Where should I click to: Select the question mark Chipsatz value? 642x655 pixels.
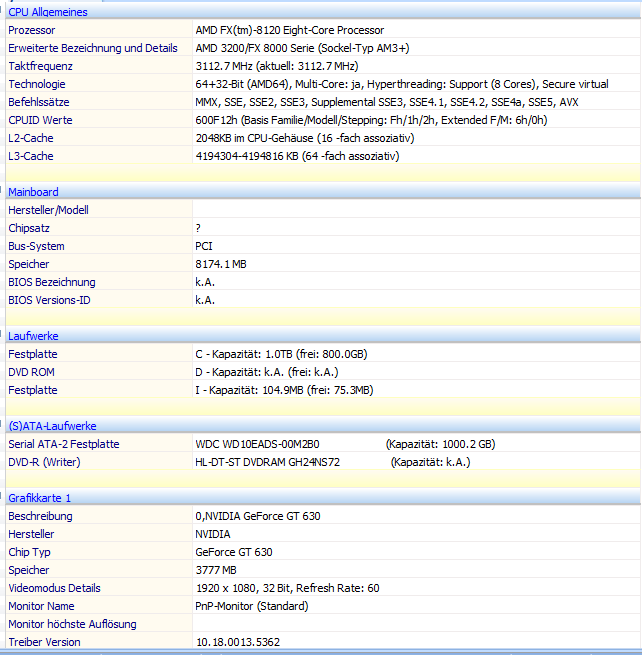198,228
